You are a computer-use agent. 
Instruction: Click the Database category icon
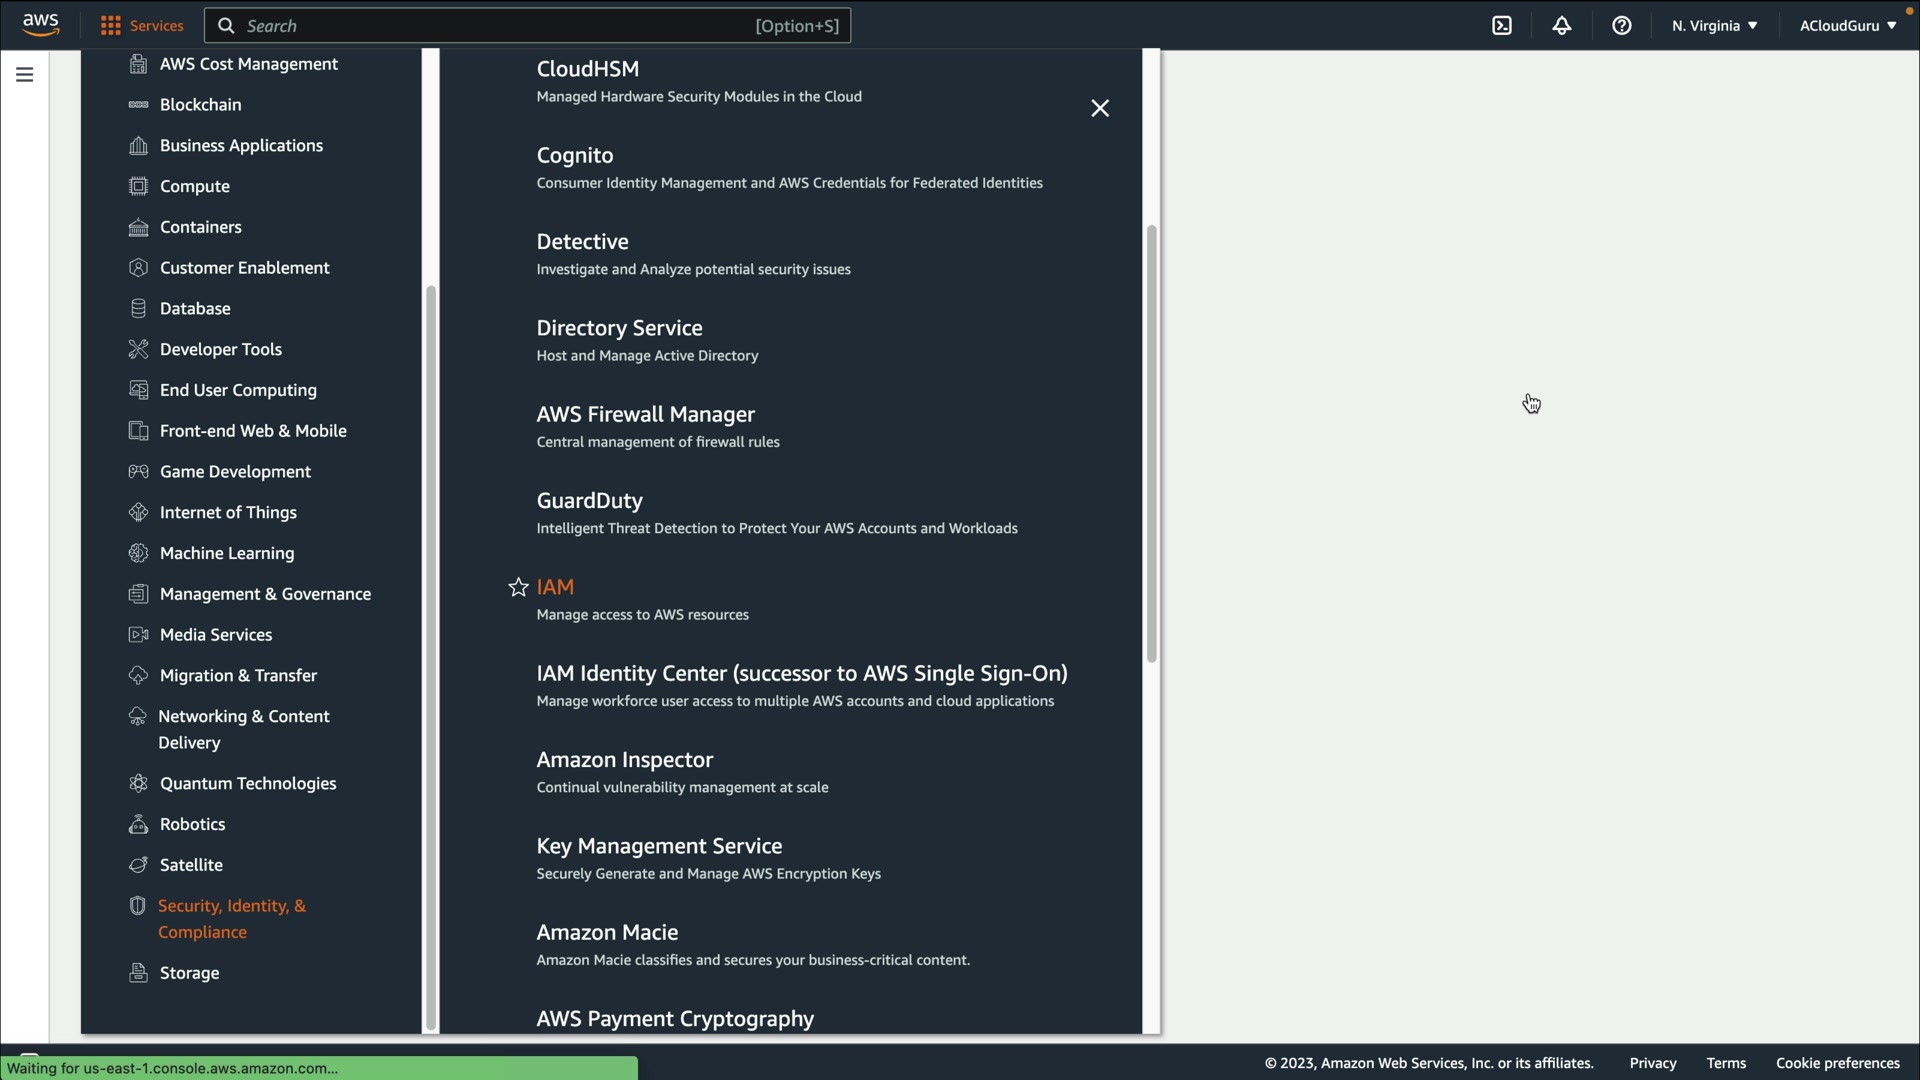point(139,309)
